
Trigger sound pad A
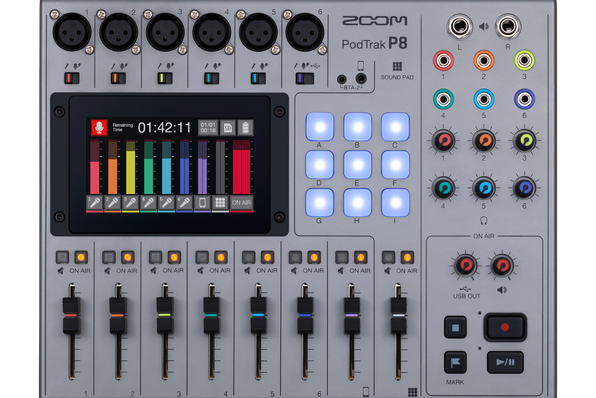(x=320, y=127)
